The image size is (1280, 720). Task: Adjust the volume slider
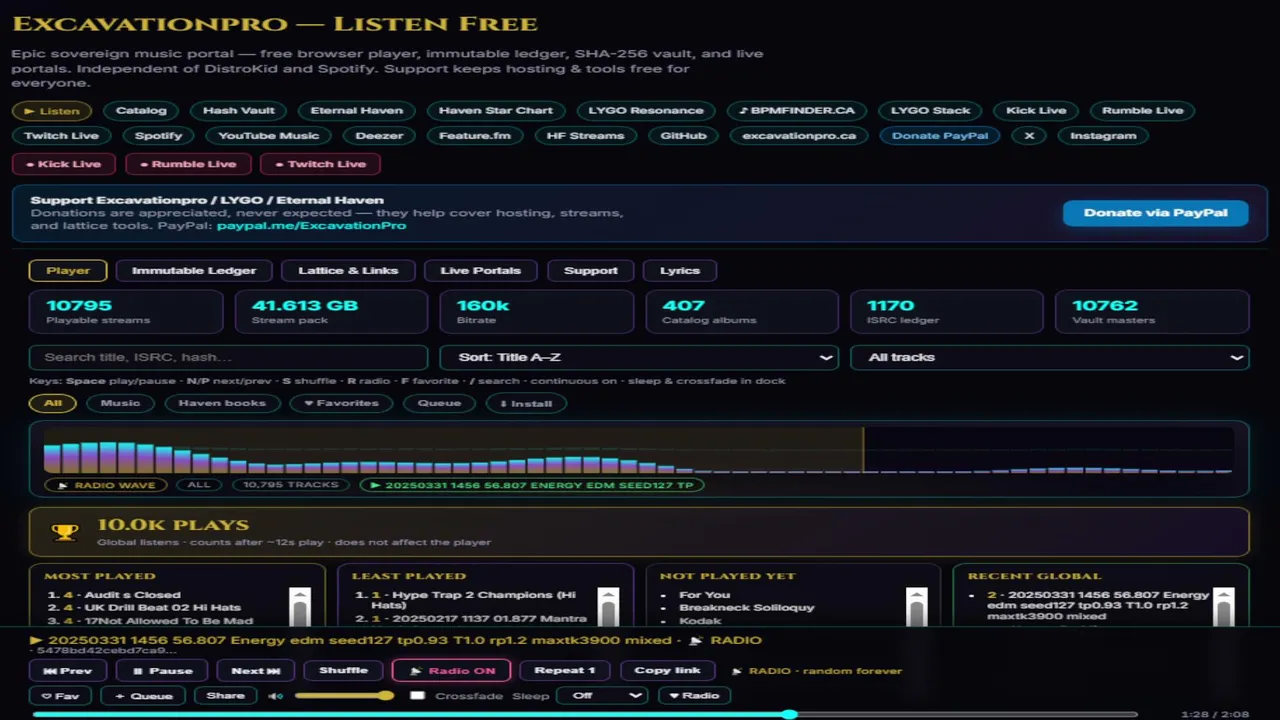(343, 696)
